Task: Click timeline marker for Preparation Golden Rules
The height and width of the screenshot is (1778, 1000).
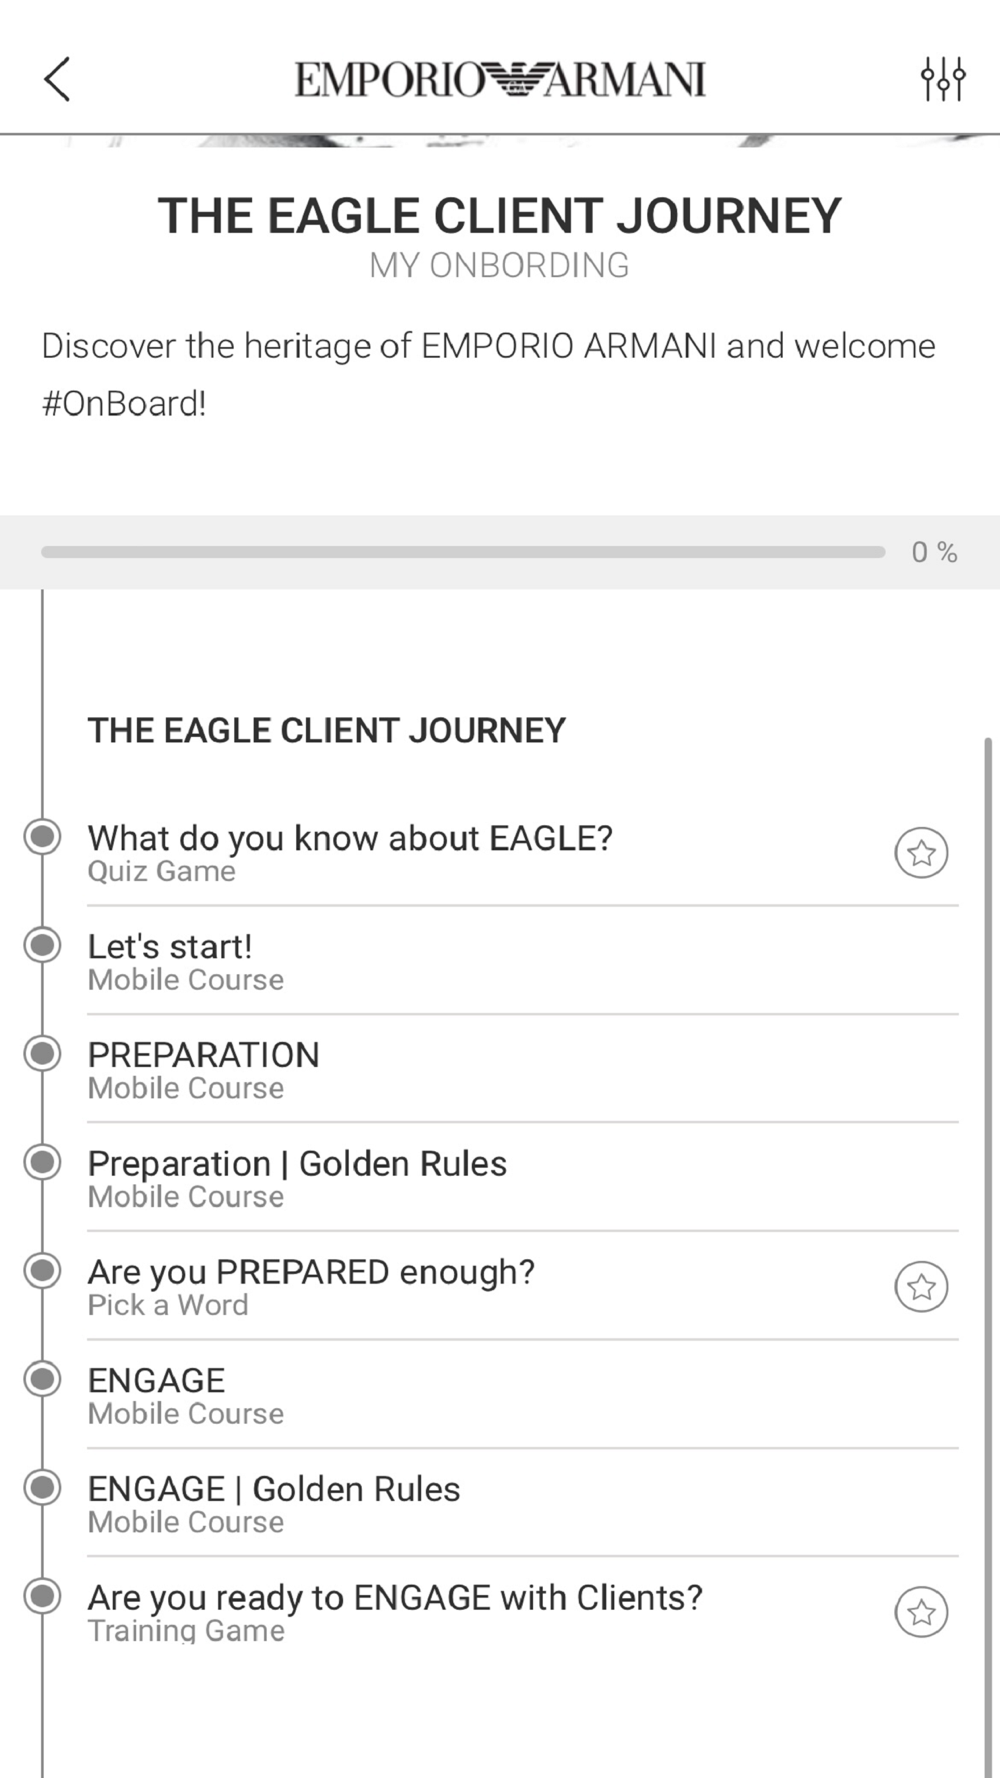Action: point(43,1162)
